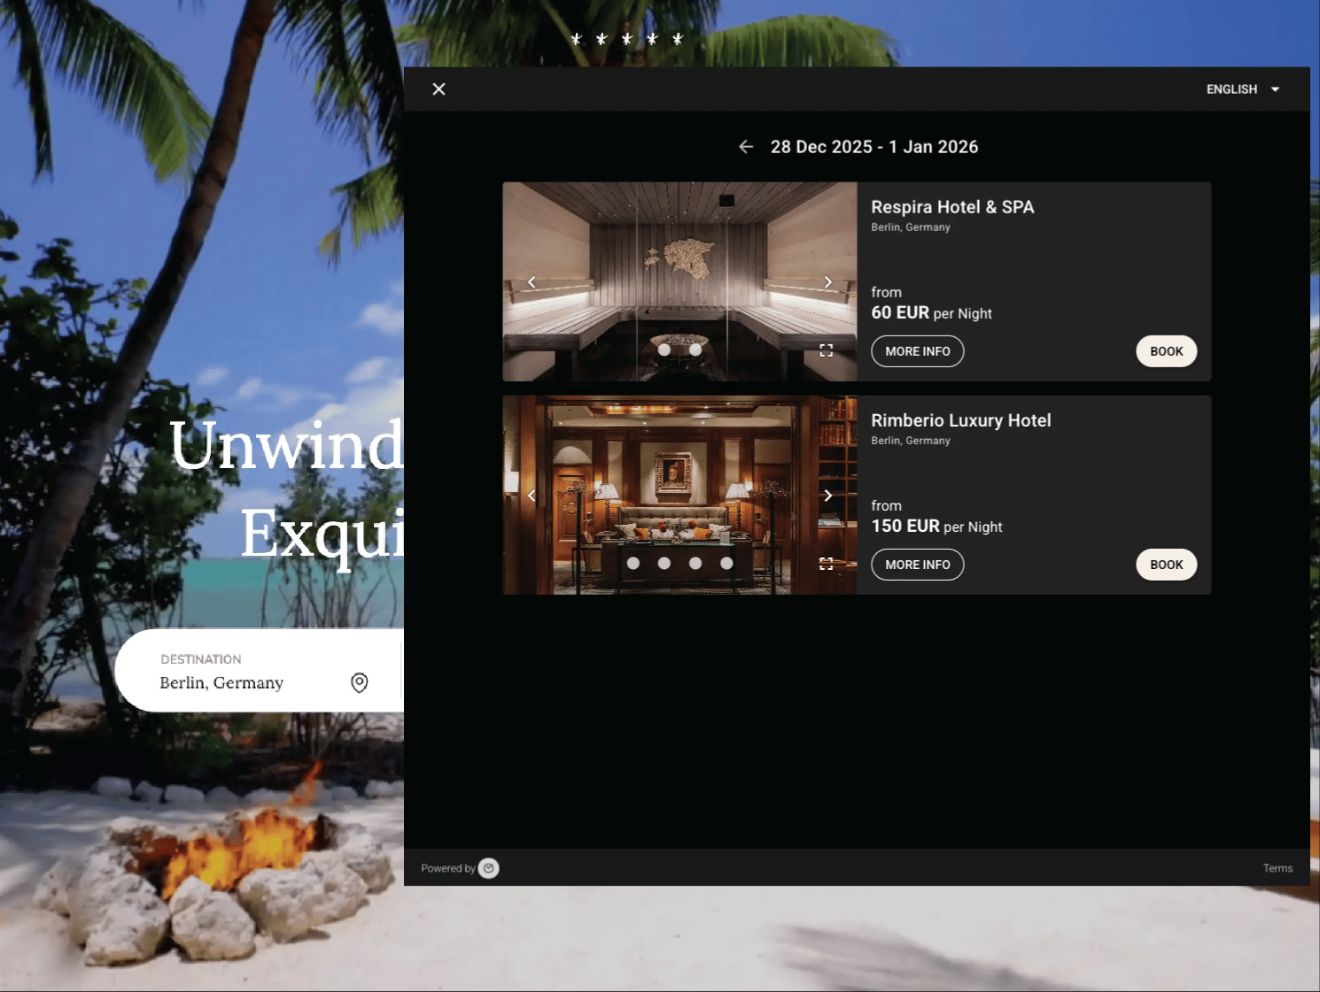Close the booking panel with the X icon
The width and height of the screenshot is (1320, 992).
(x=439, y=89)
